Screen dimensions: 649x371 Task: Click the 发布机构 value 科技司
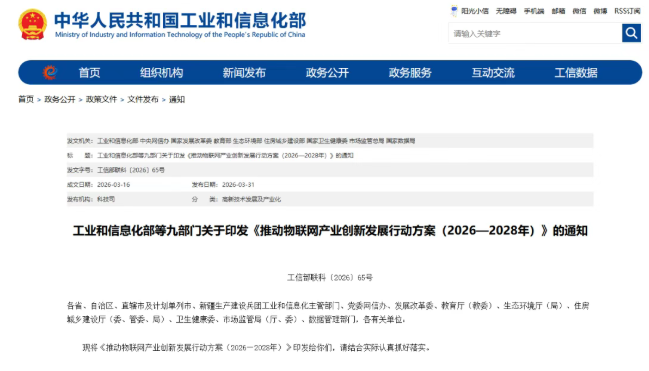tap(106, 199)
